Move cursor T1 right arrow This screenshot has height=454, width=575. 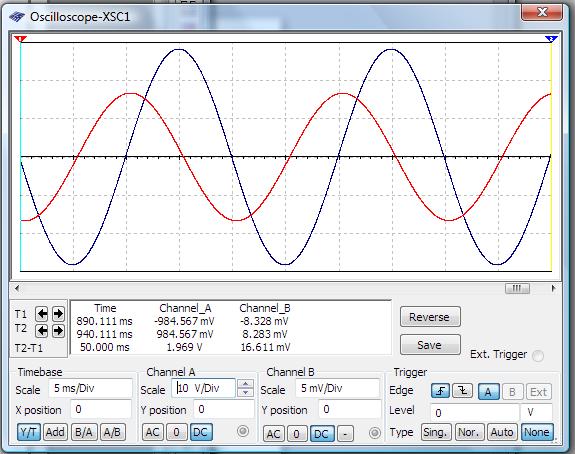coord(58,314)
